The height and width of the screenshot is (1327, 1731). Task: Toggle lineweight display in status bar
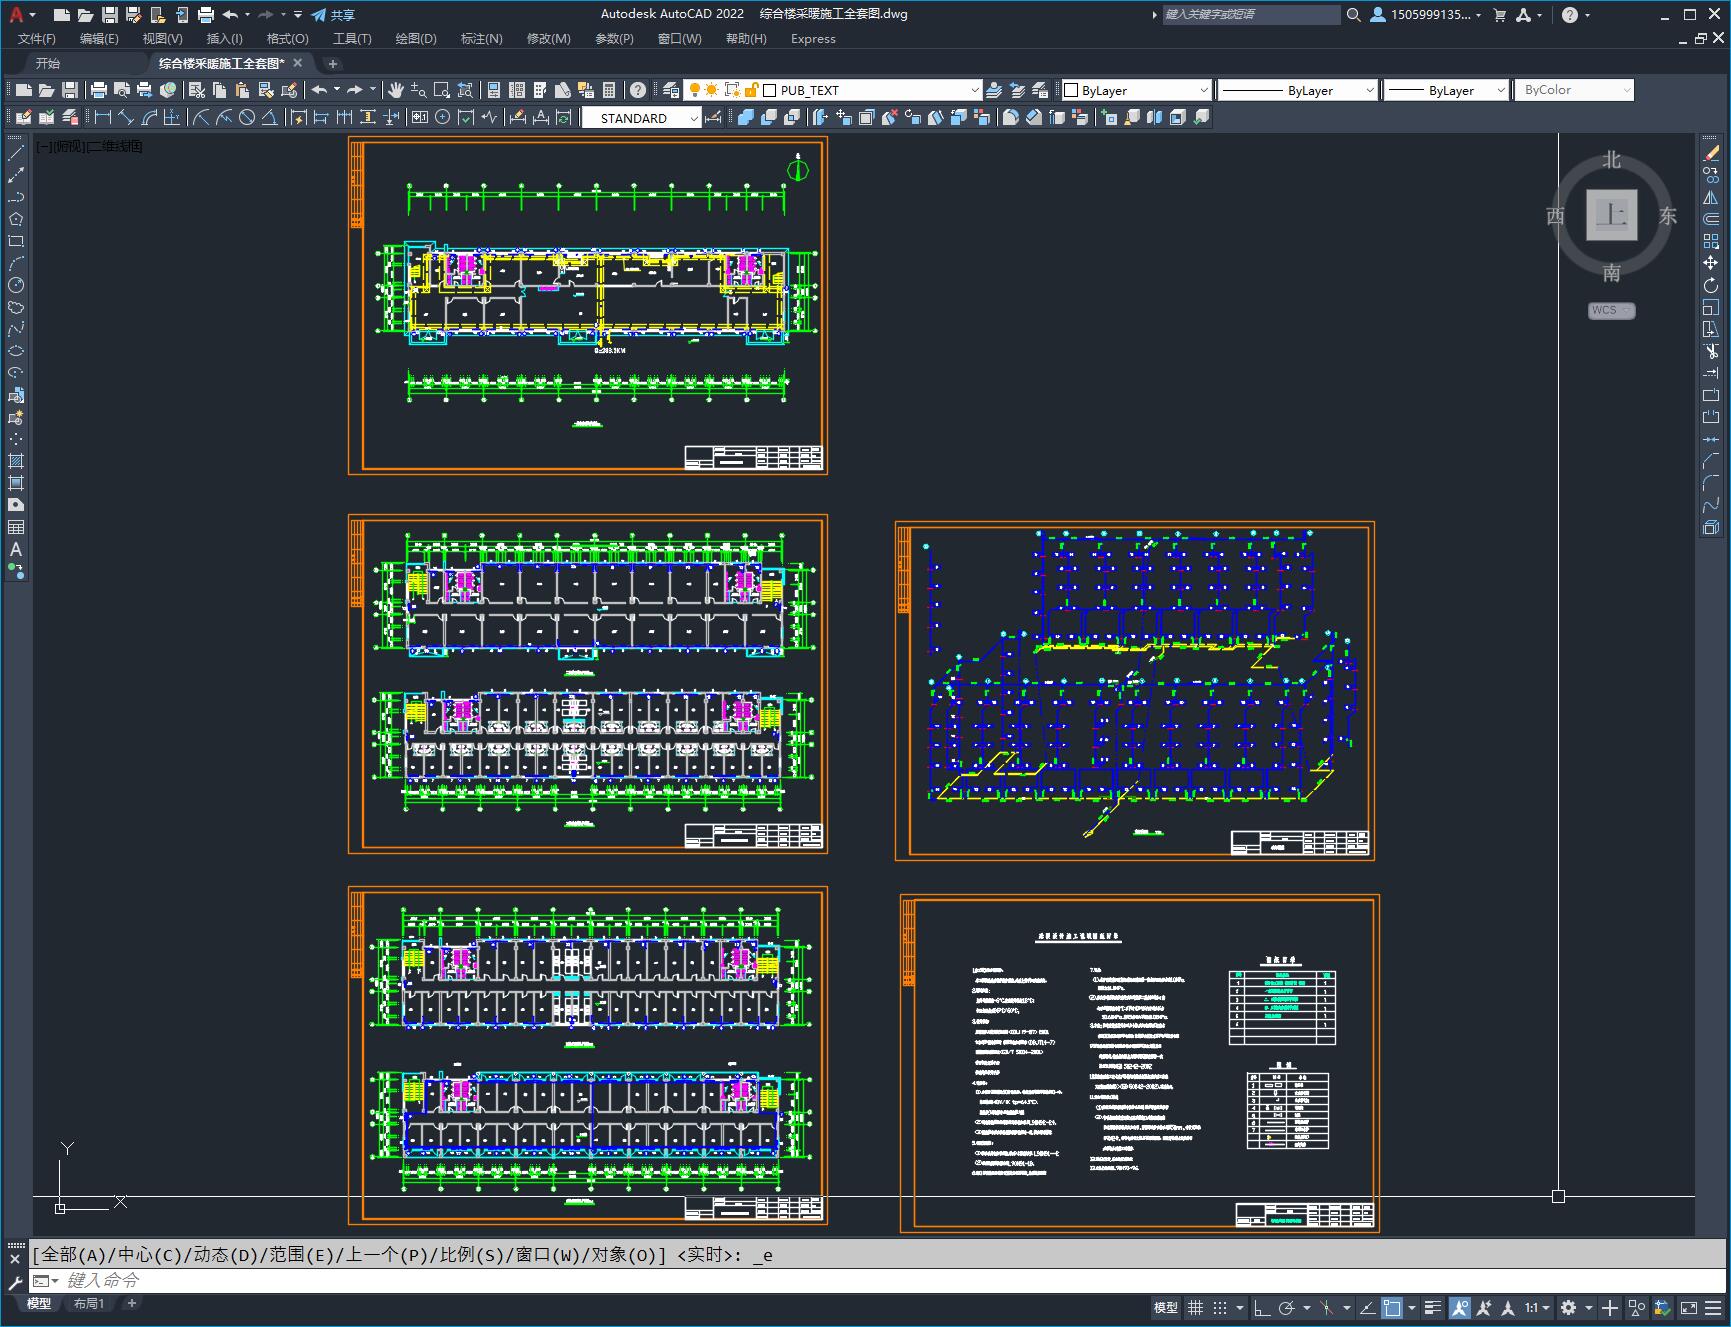coord(1433,1308)
